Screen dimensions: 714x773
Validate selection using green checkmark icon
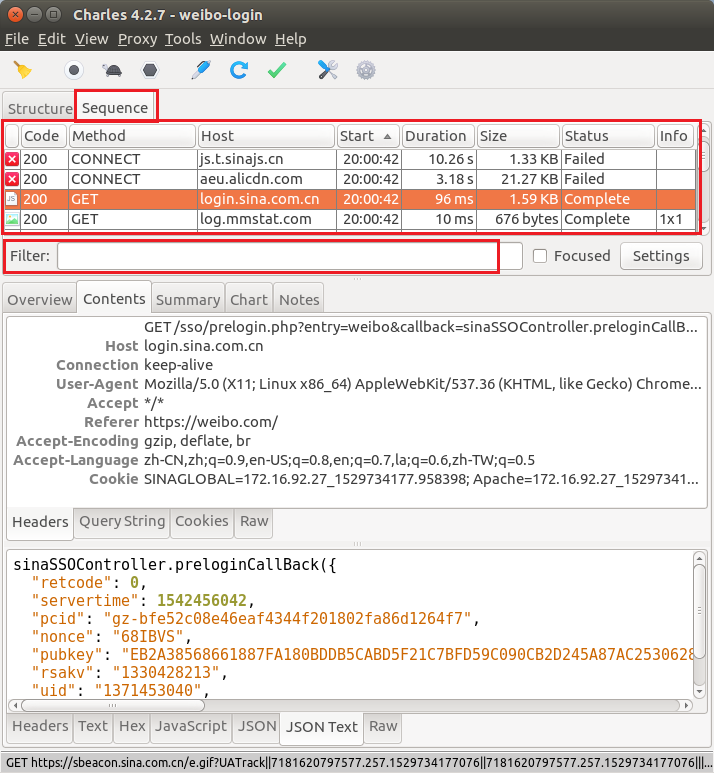[277, 70]
